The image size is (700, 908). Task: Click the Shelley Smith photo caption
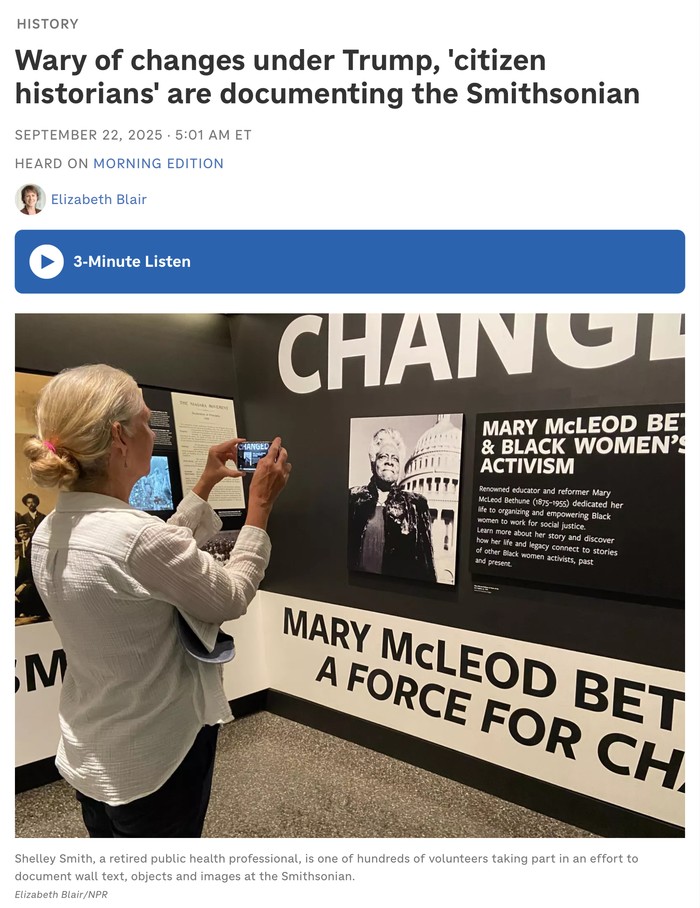click(326, 867)
